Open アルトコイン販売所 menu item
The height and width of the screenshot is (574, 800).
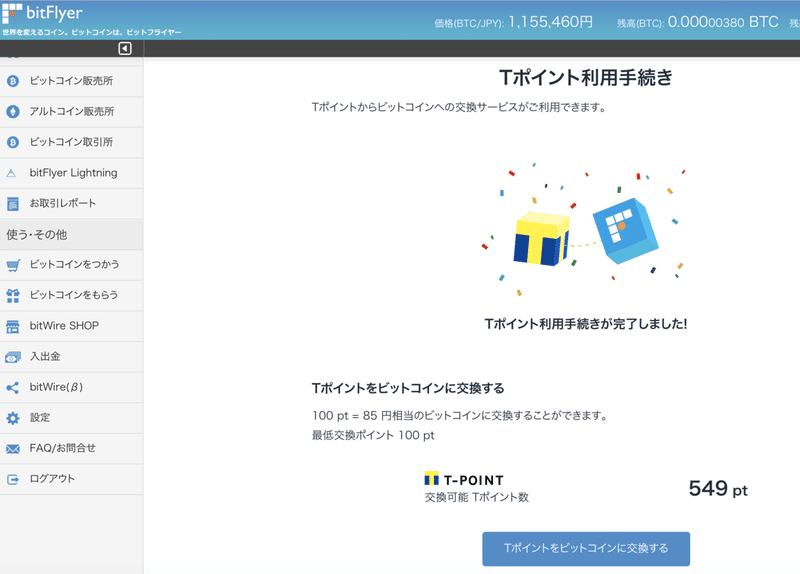71,112
